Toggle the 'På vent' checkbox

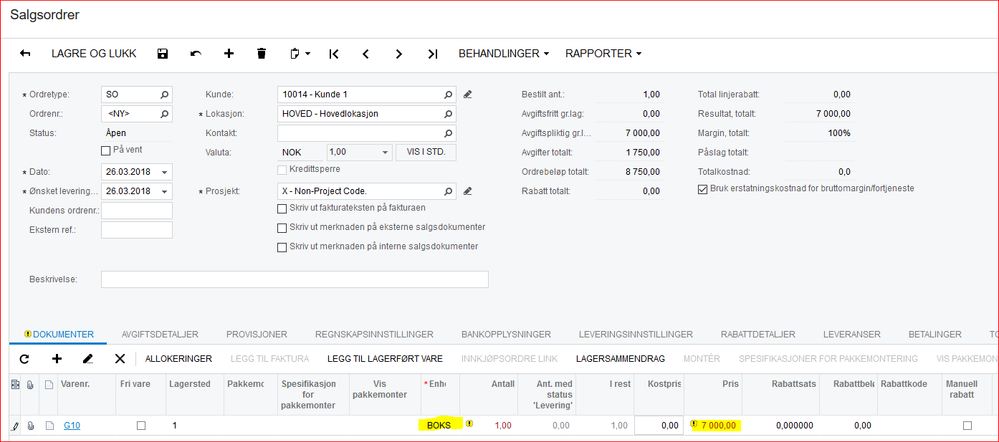tap(106, 150)
